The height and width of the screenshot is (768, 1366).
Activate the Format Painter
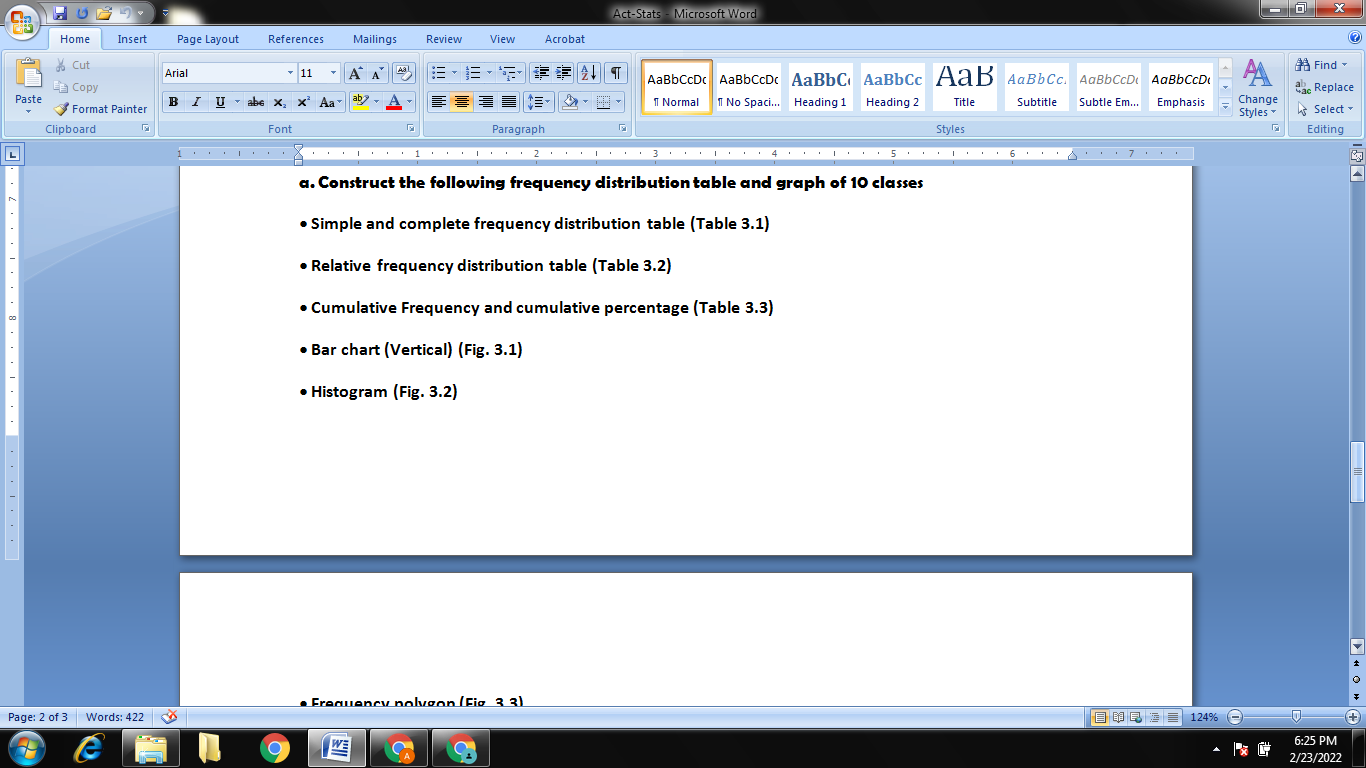pos(100,109)
